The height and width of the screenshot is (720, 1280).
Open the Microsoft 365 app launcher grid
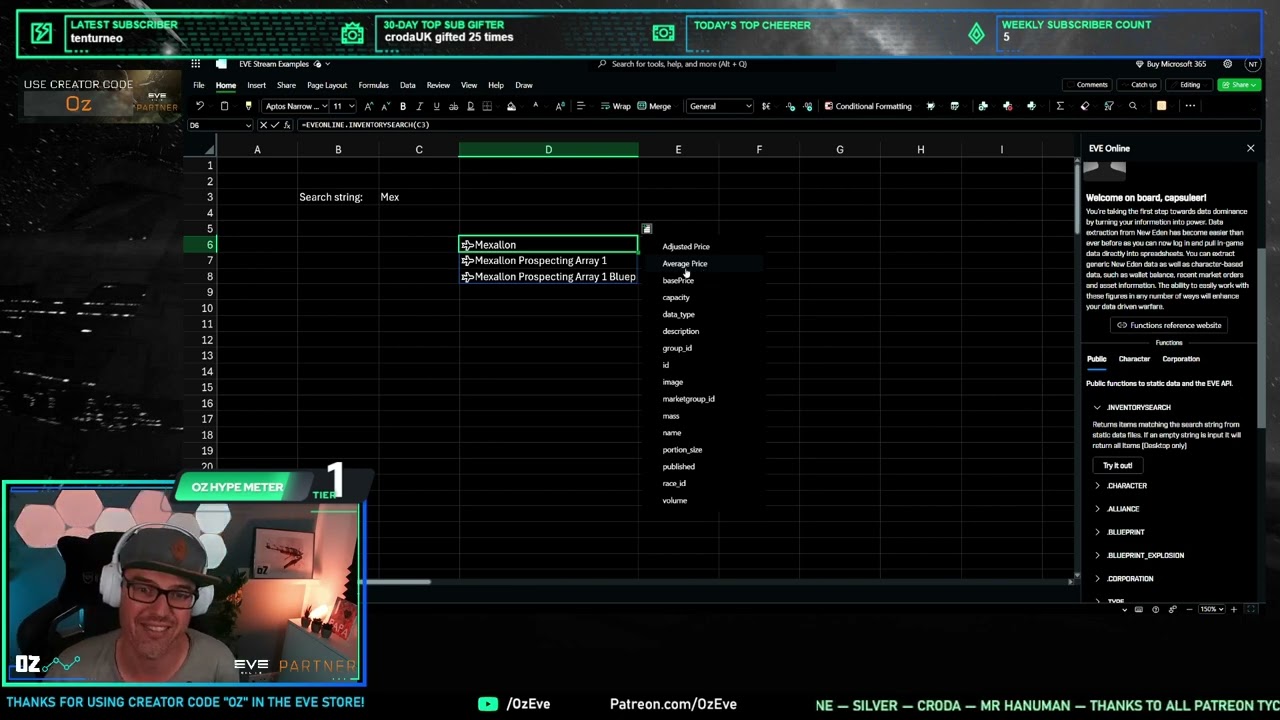197,64
